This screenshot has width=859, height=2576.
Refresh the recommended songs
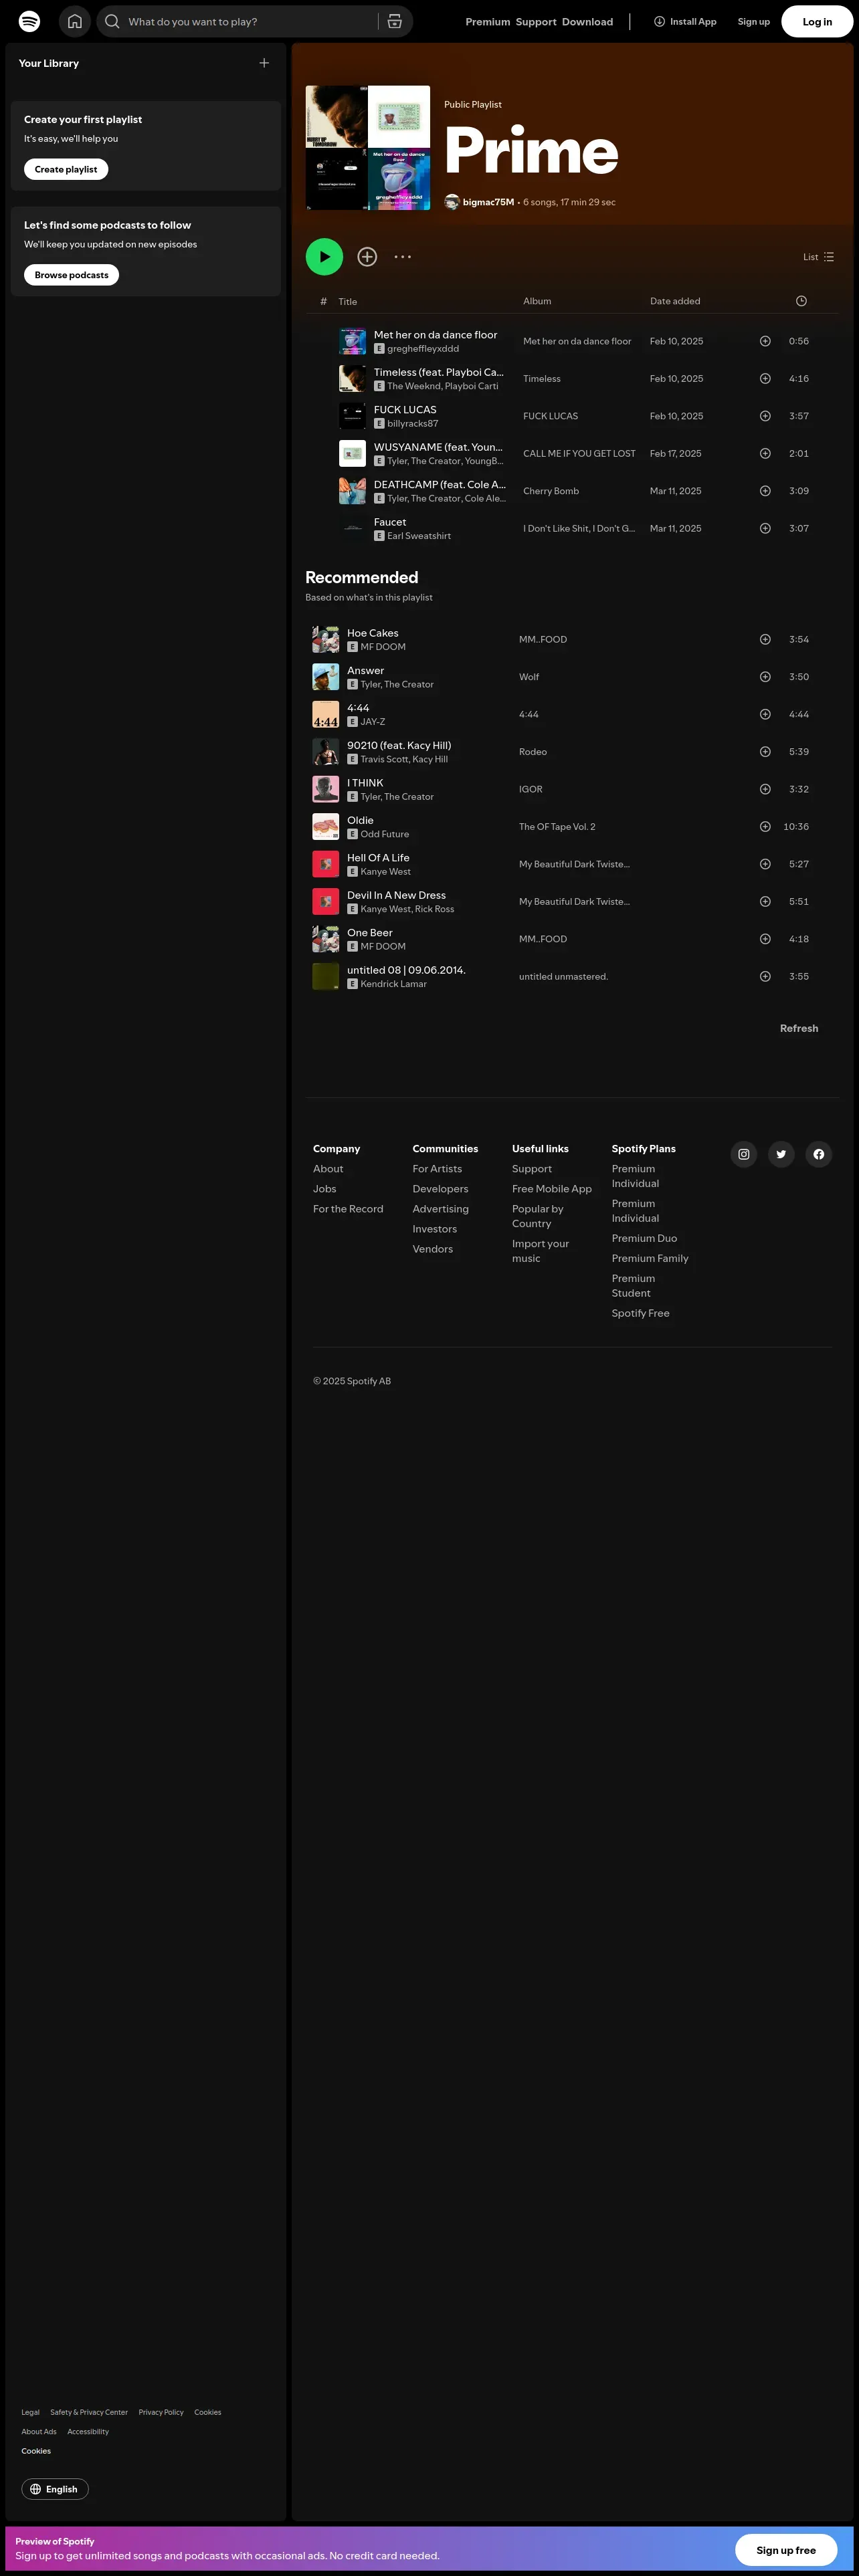coord(798,1028)
